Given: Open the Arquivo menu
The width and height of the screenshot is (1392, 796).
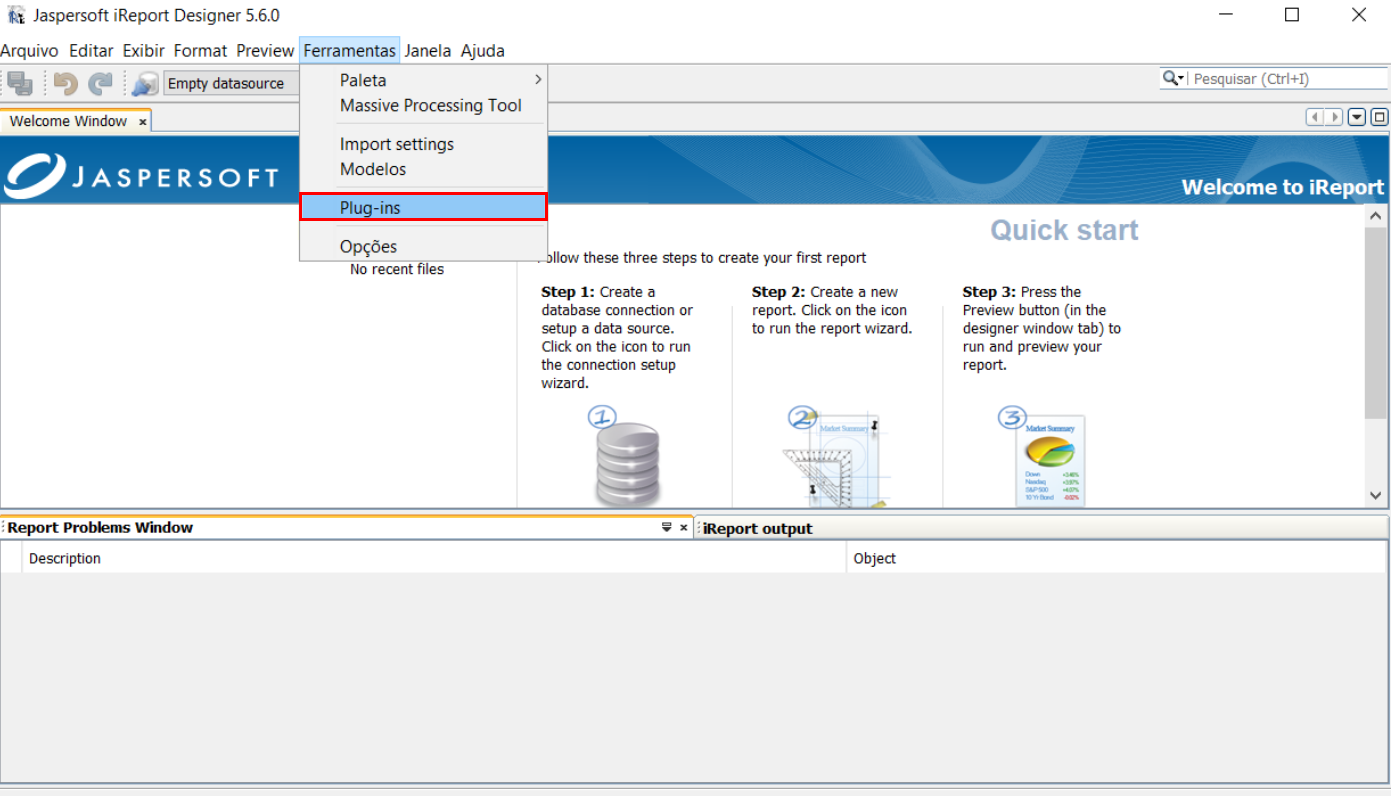Looking at the screenshot, I should (30, 50).
